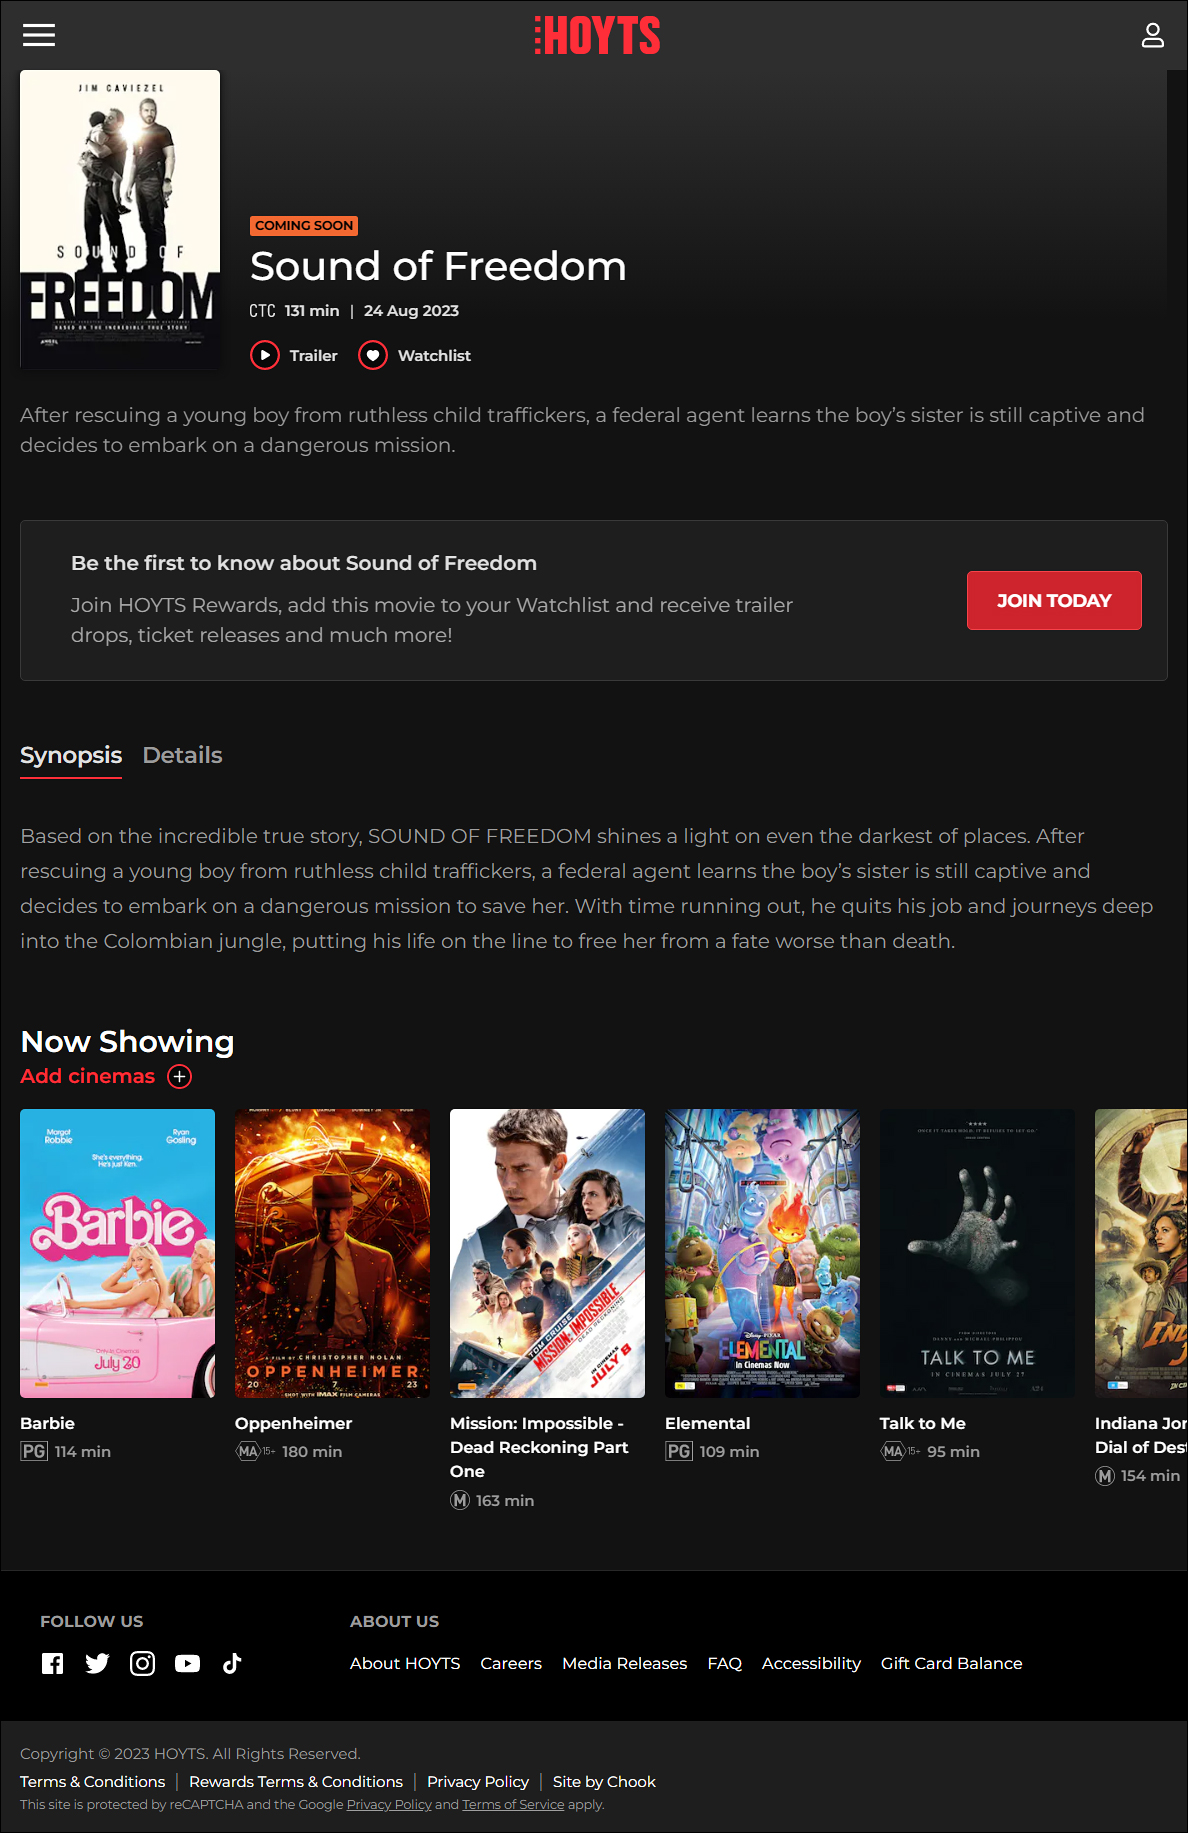Play the Sound of Freedom trailer
The image size is (1188, 1833).
pyautogui.click(x=294, y=355)
